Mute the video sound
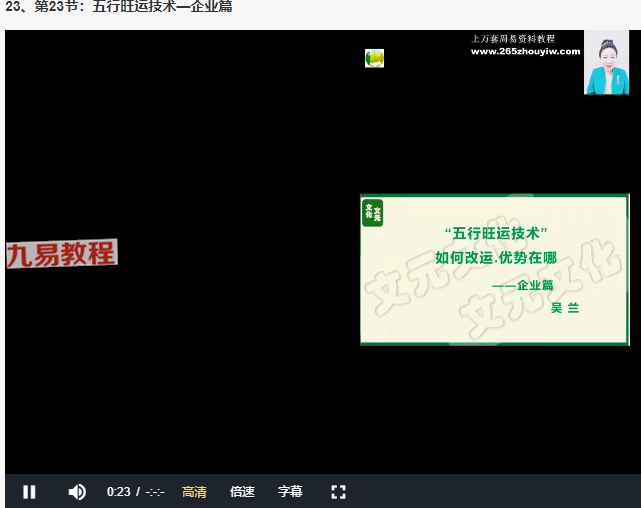 [77, 491]
